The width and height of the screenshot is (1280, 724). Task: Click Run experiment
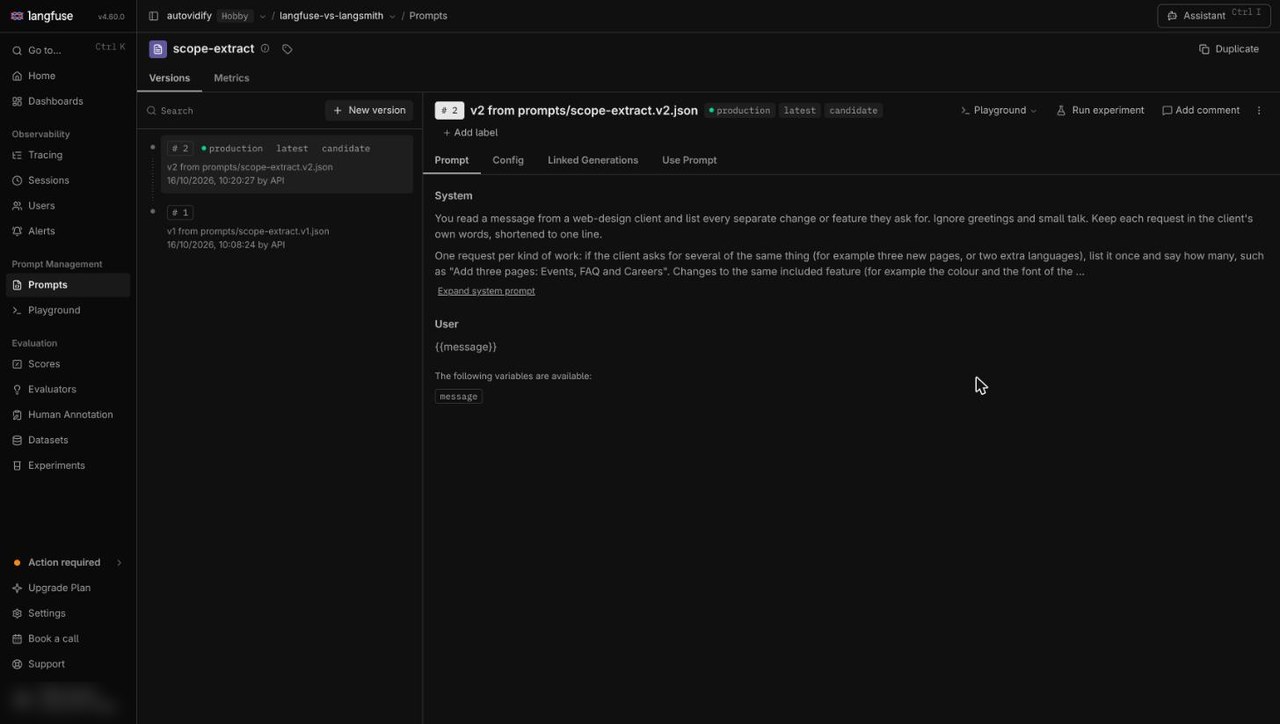1100,111
